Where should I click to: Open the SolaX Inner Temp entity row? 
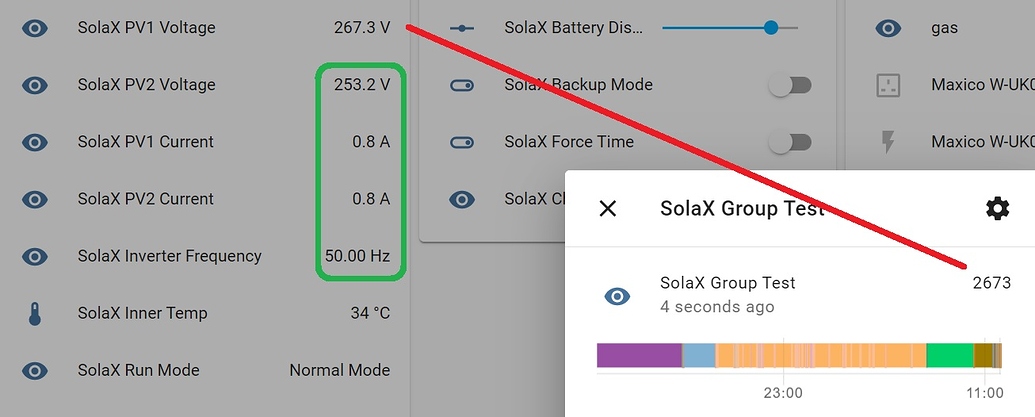[142, 314]
